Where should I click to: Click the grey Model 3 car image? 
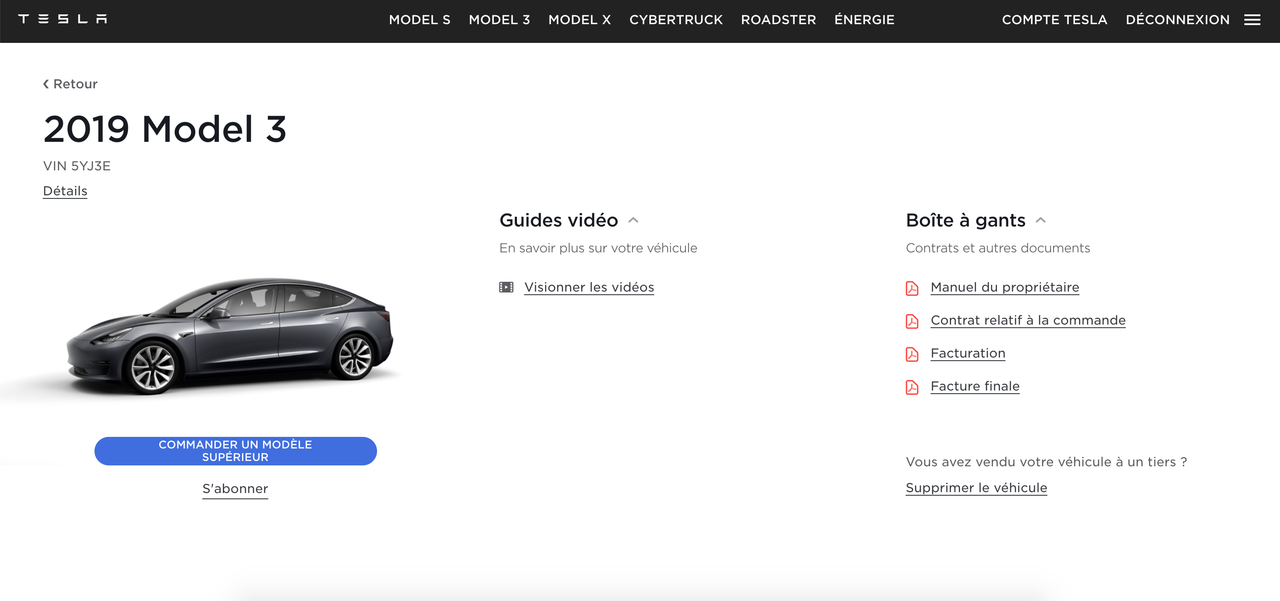coord(232,335)
